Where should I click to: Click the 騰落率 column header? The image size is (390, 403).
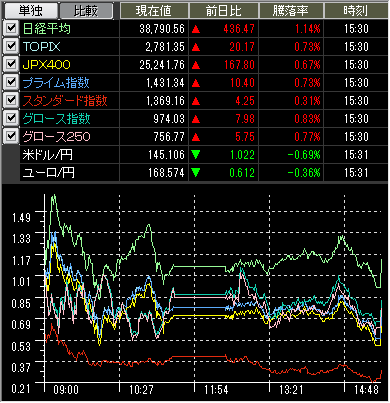(291, 11)
